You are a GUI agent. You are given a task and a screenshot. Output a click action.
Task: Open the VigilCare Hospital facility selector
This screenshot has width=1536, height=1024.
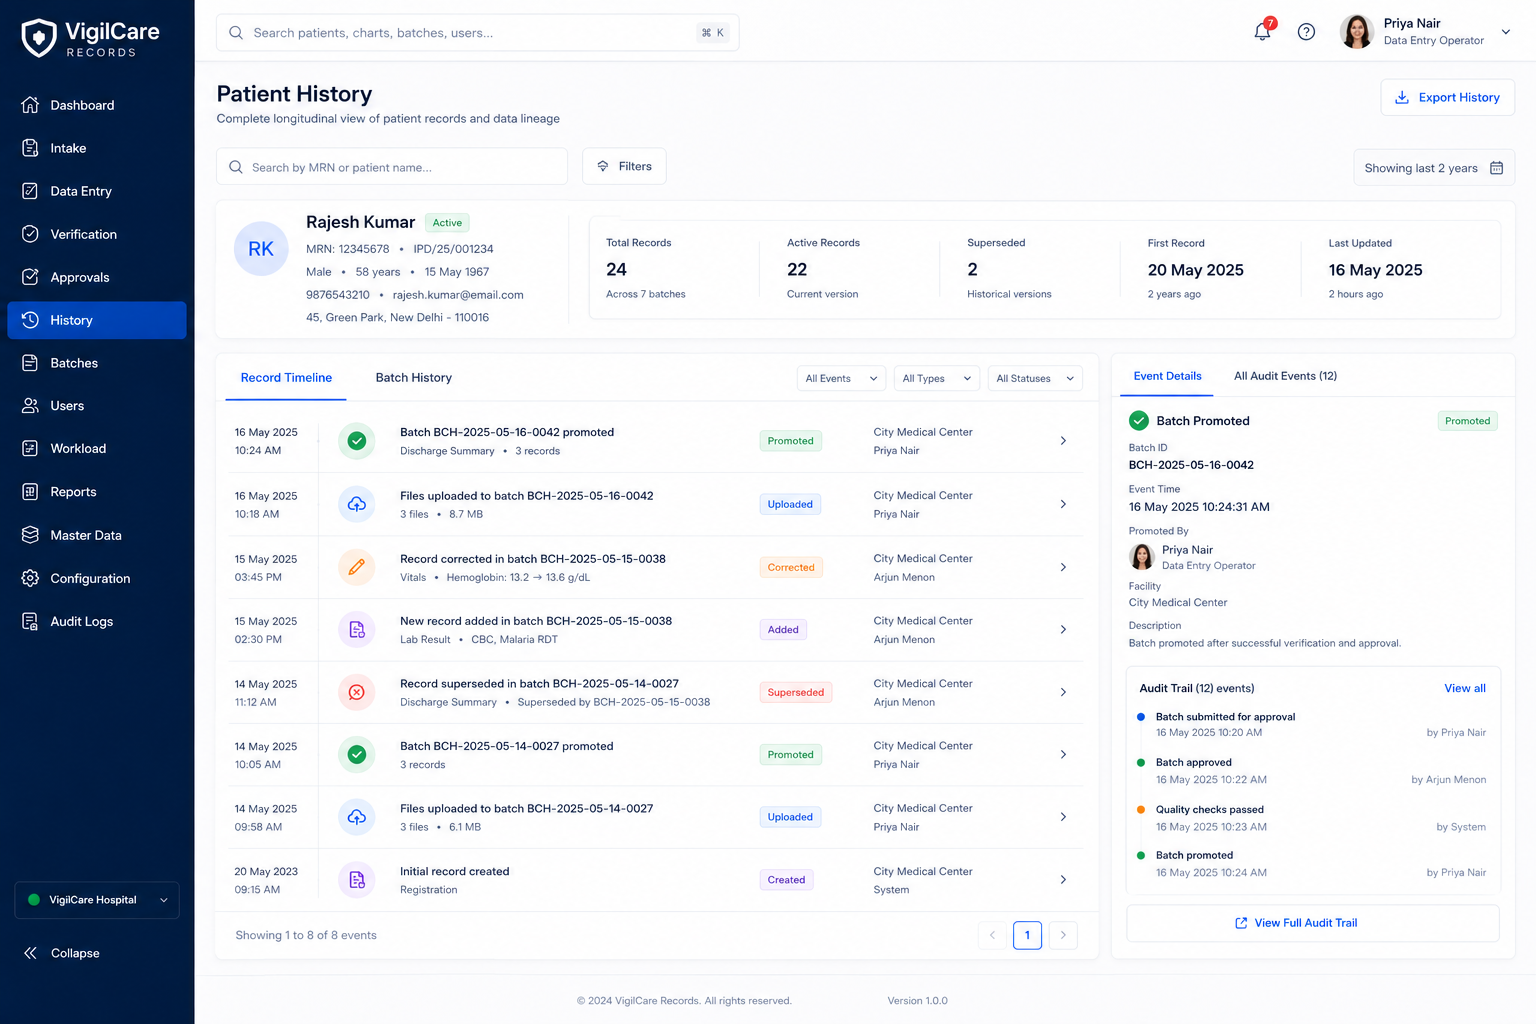click(97, 900)
